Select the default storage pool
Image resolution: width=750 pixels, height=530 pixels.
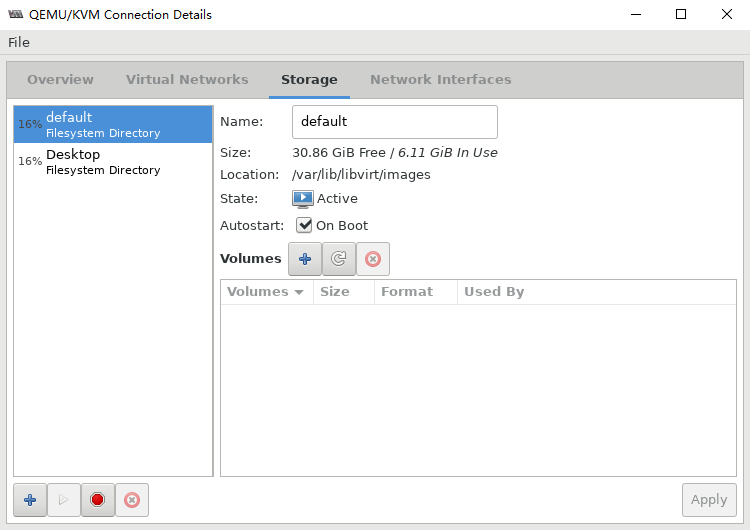pos(112,125)
